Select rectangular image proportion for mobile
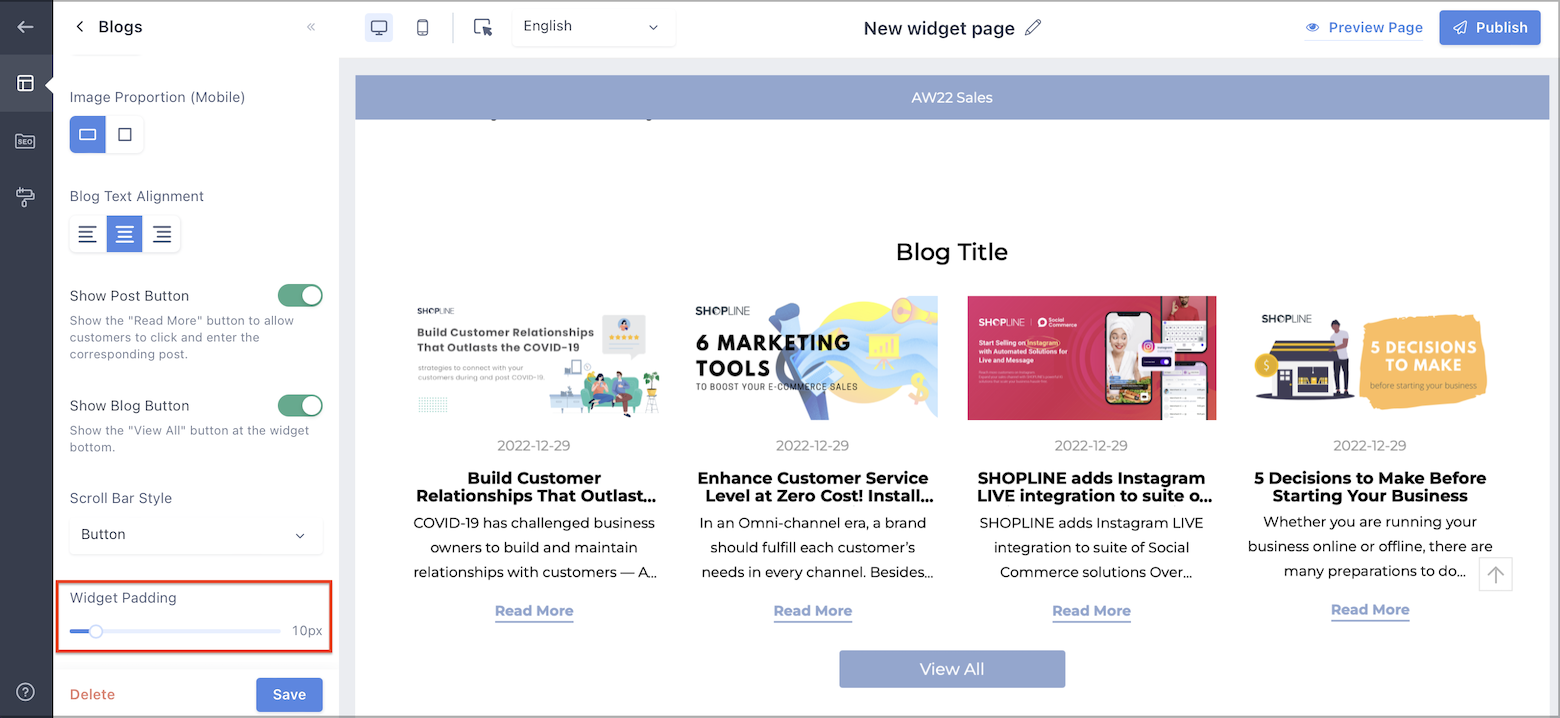Viewport: 1560px width, 718px height. pyautogui.click(x=88, y=134)
